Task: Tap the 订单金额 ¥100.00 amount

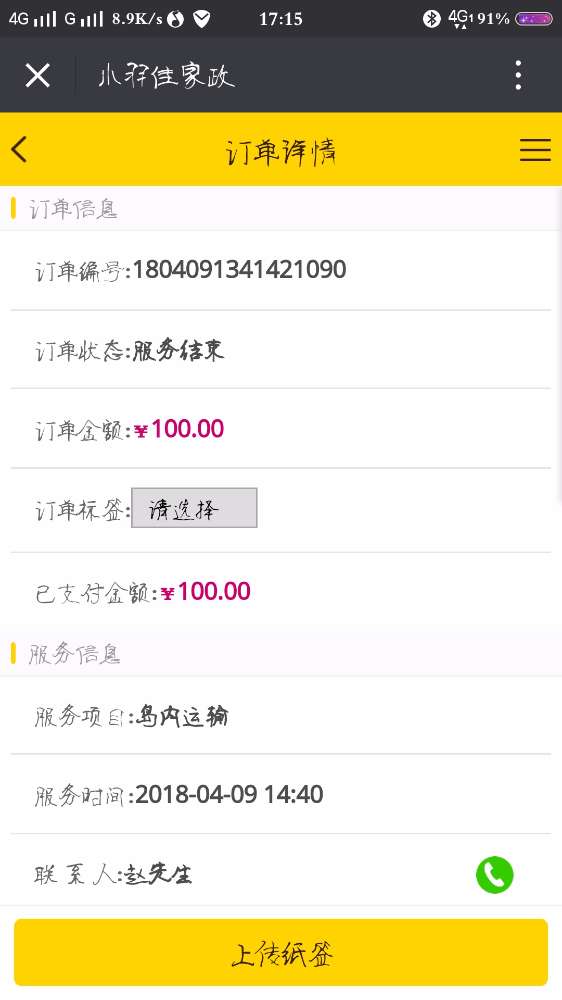Action: click(179, 429)
